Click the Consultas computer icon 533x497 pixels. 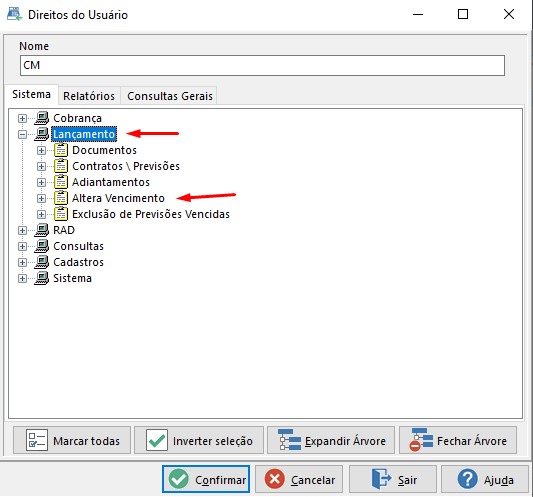42,246
